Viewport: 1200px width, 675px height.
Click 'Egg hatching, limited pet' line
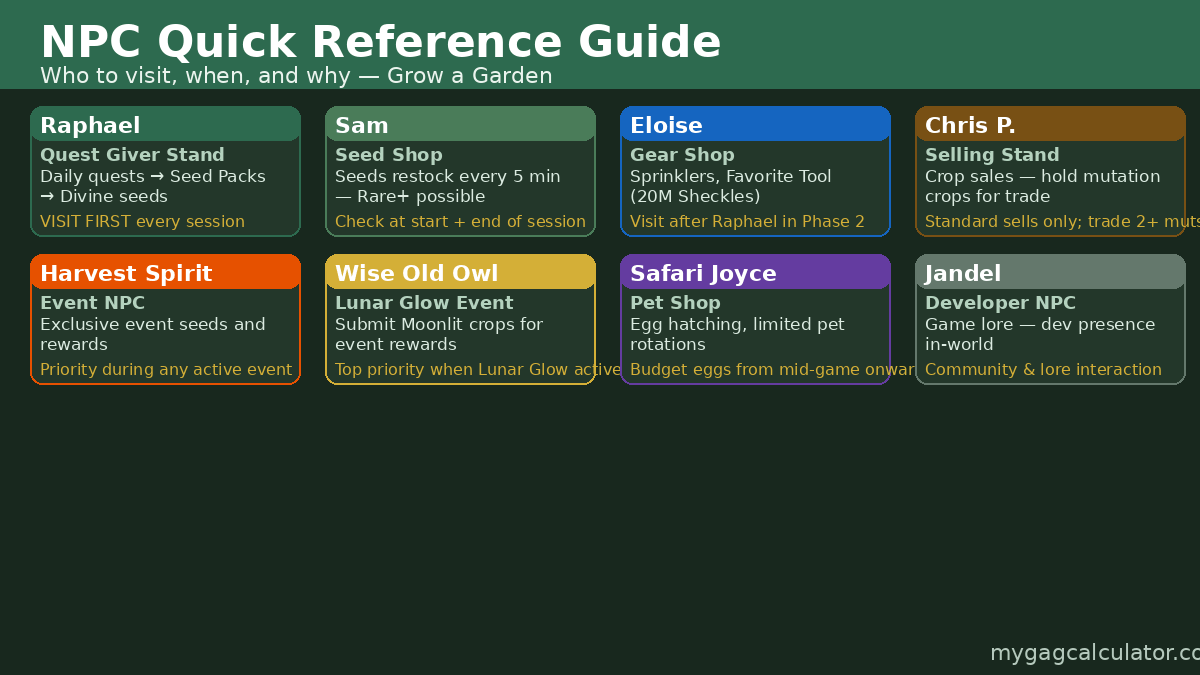coord(737,324)
